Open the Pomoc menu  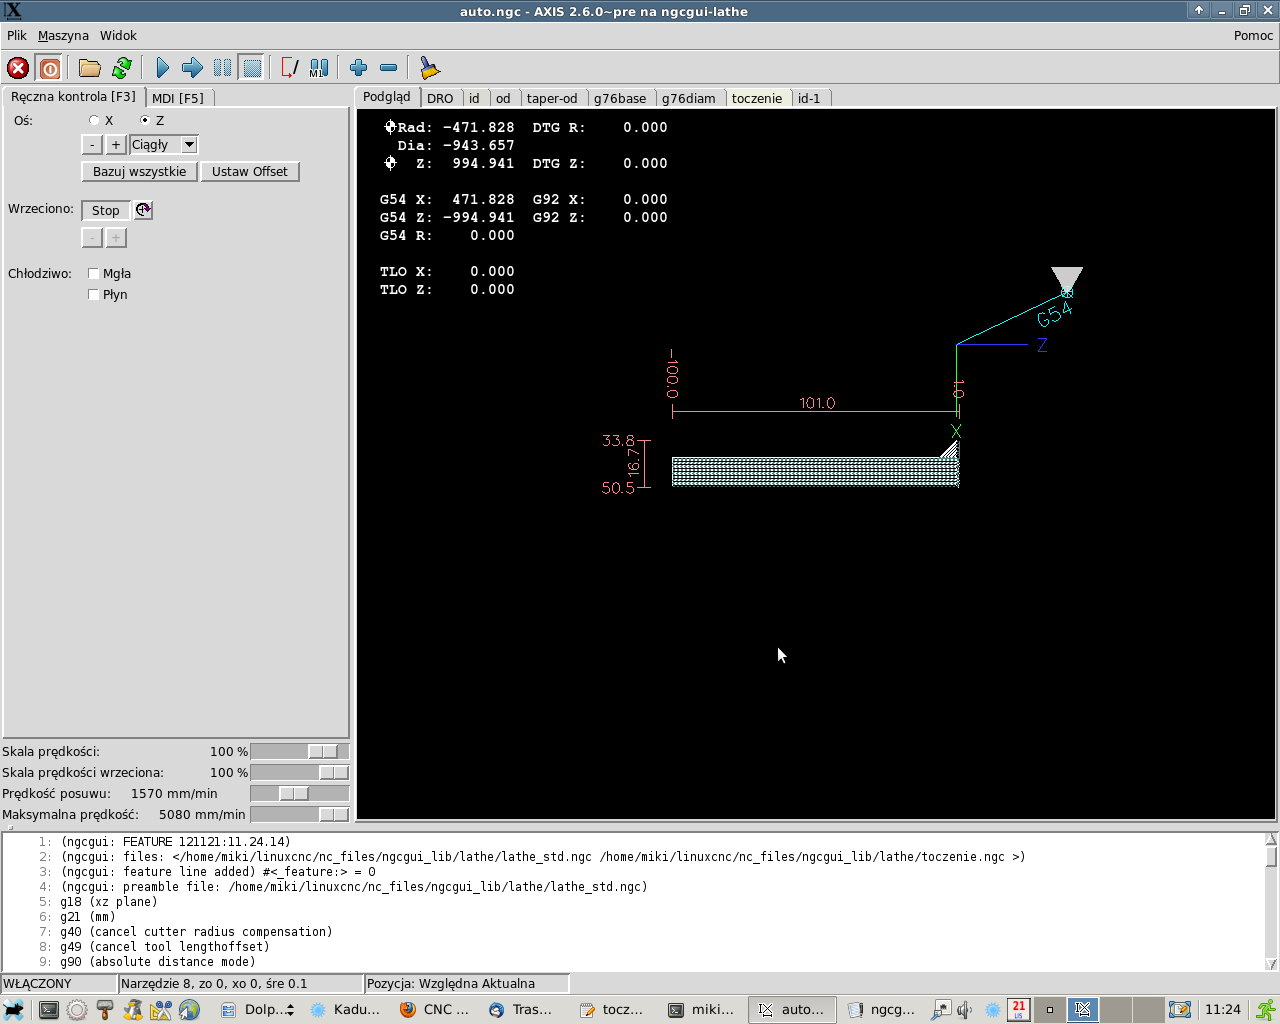[1253, 35]
